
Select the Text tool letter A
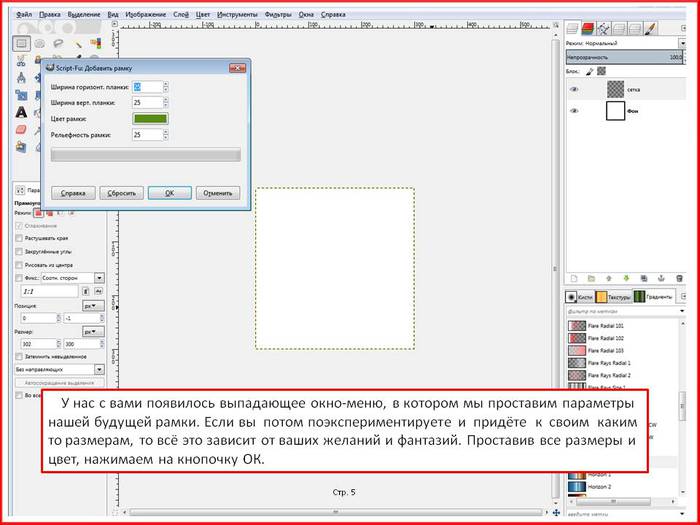[x=21, y=112]
